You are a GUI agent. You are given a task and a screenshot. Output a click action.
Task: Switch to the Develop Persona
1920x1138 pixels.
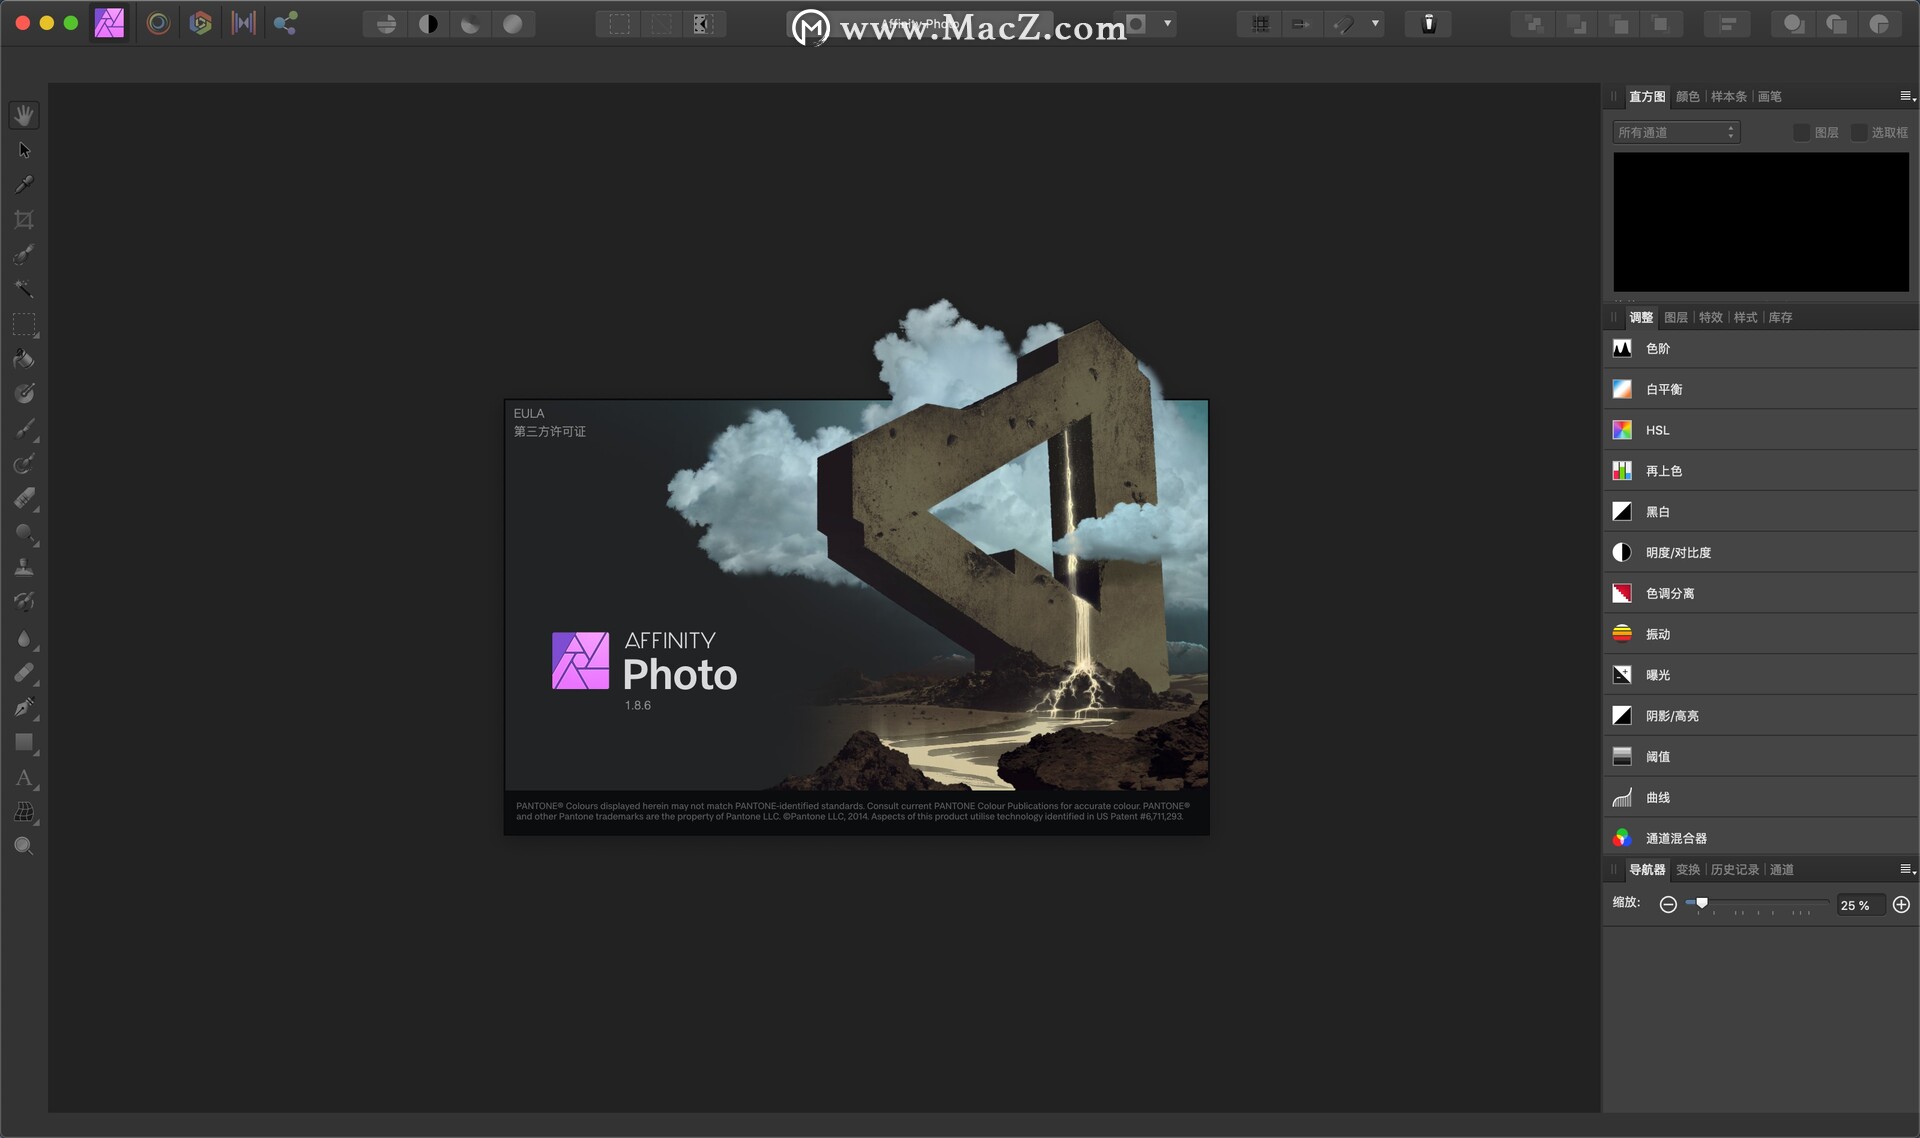200,23
